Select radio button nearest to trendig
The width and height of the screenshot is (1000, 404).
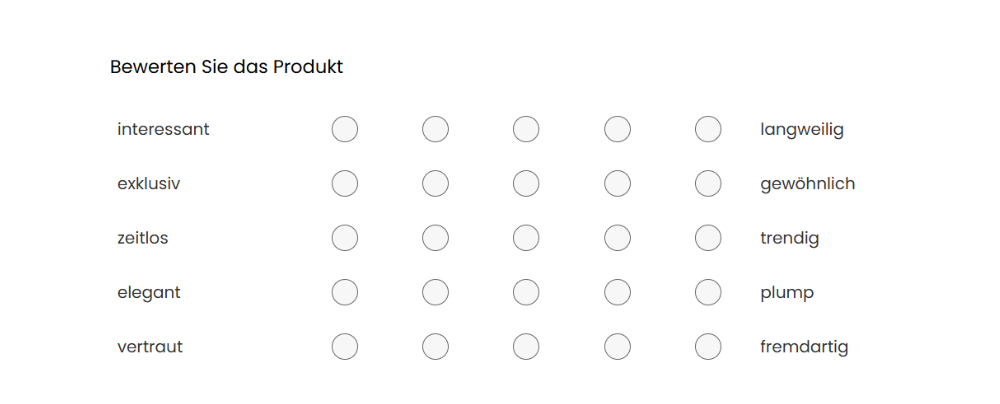click(x=708, y=238)
